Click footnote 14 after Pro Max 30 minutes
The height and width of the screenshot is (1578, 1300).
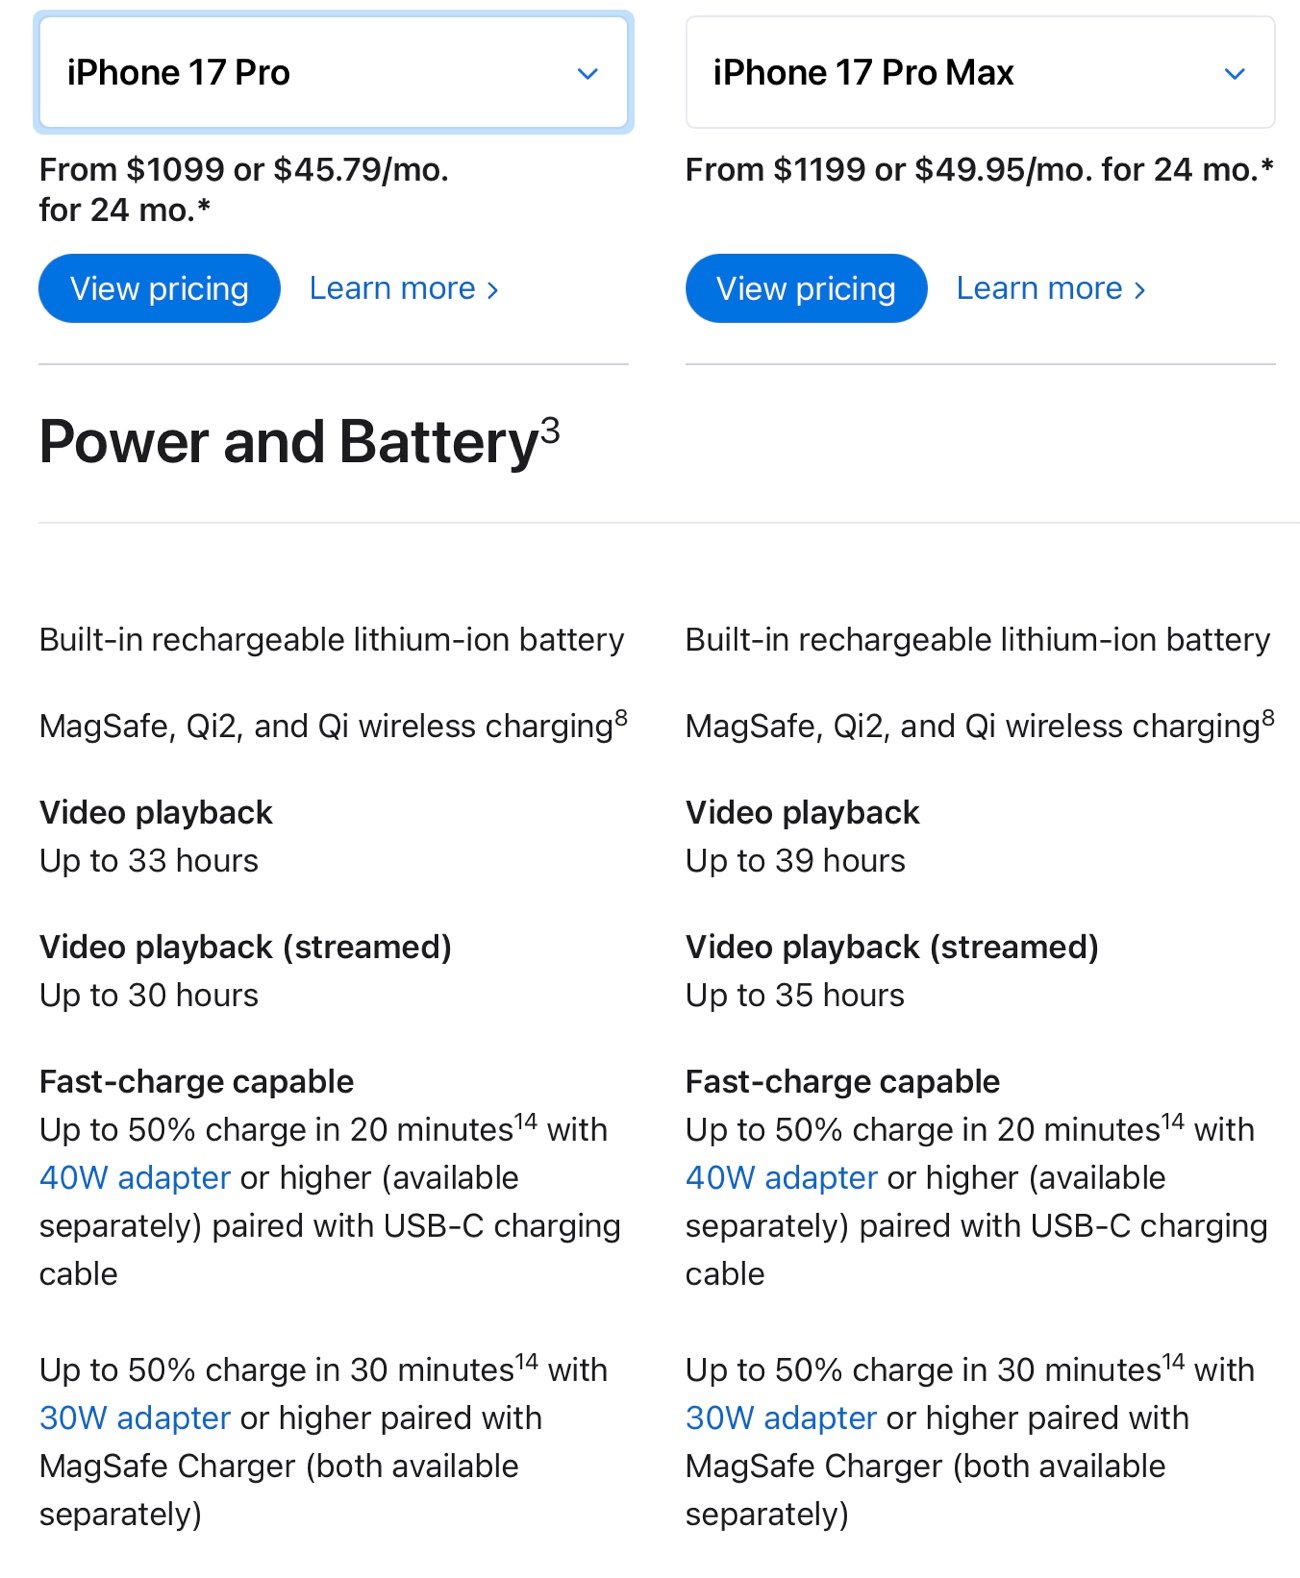click(x=1173, y=1361)
